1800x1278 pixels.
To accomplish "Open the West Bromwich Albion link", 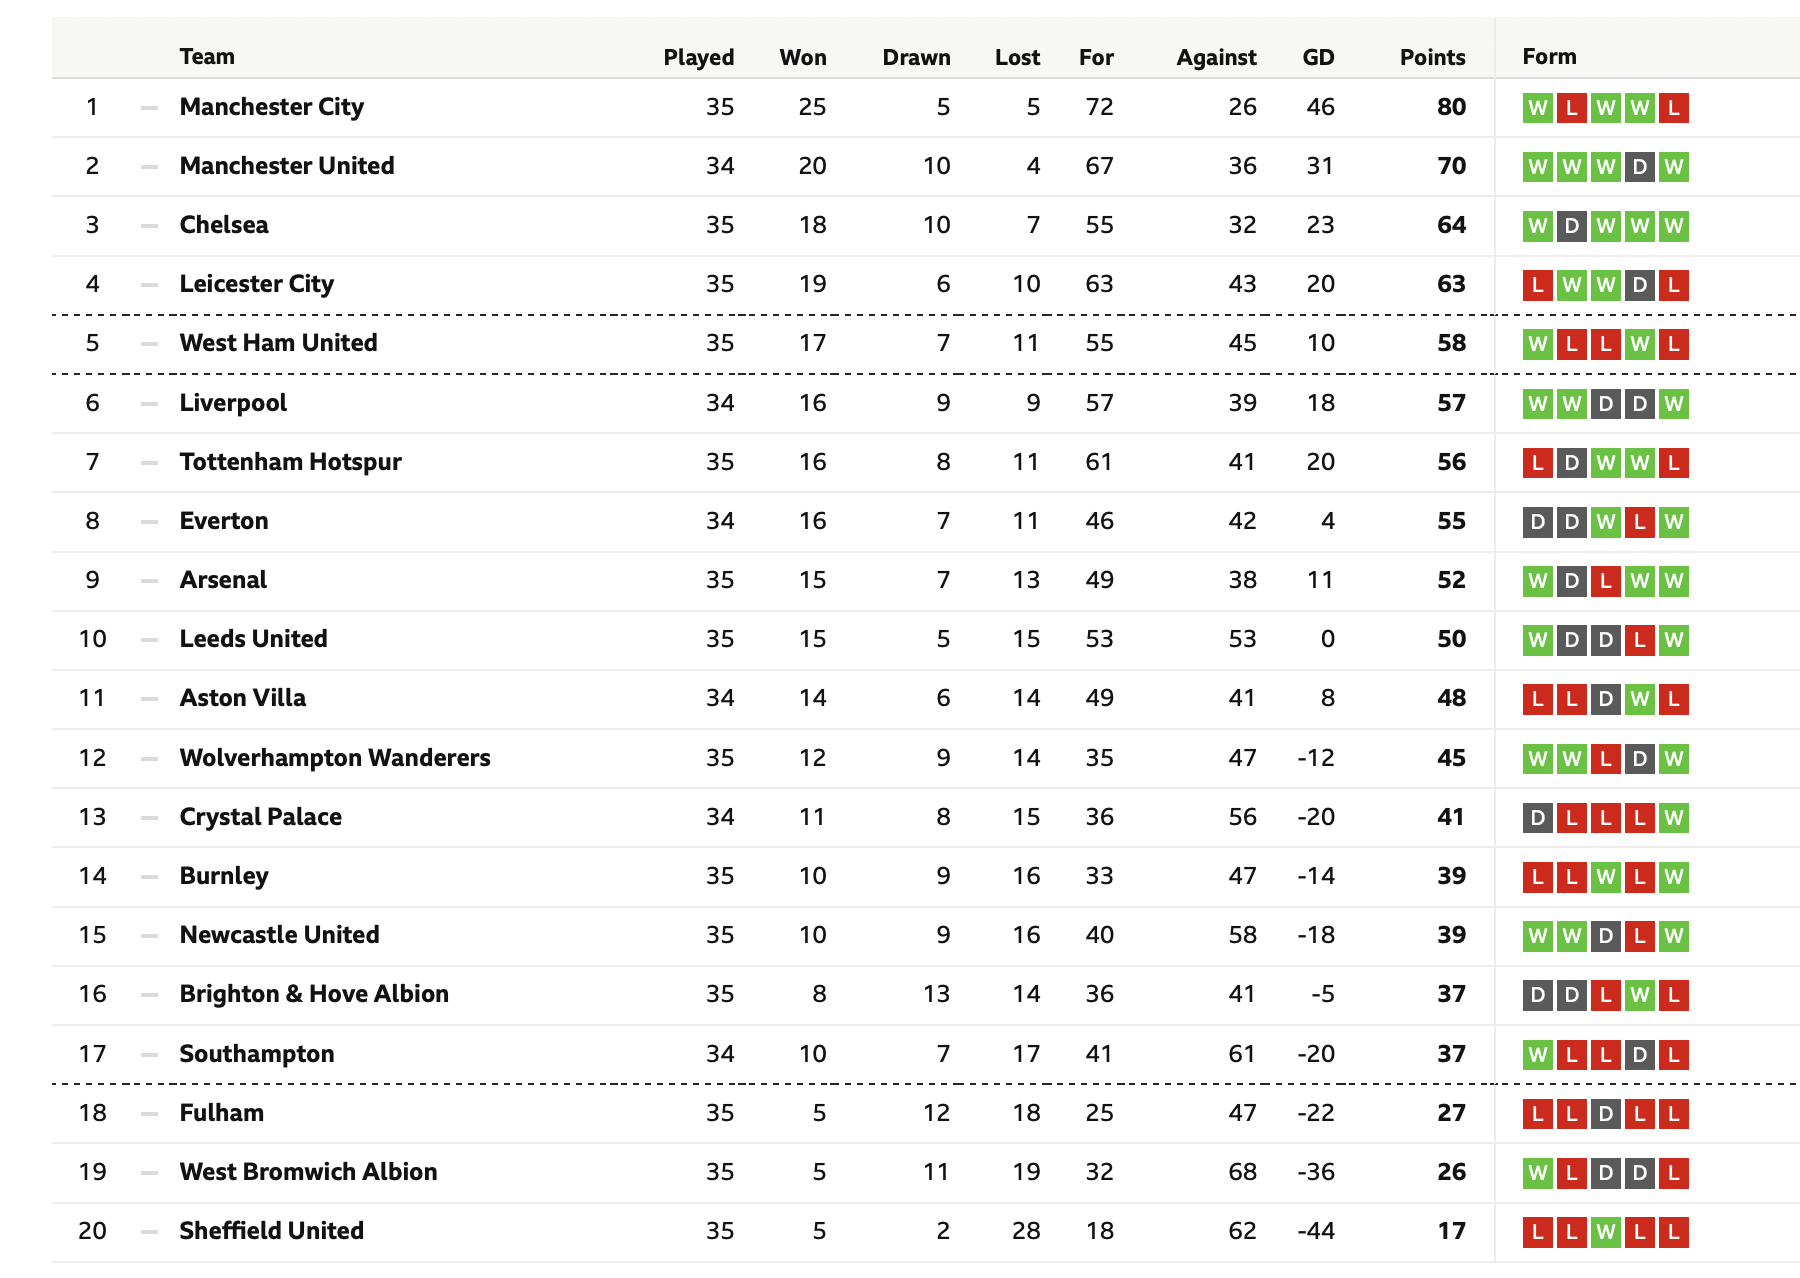I will 308,1172.
